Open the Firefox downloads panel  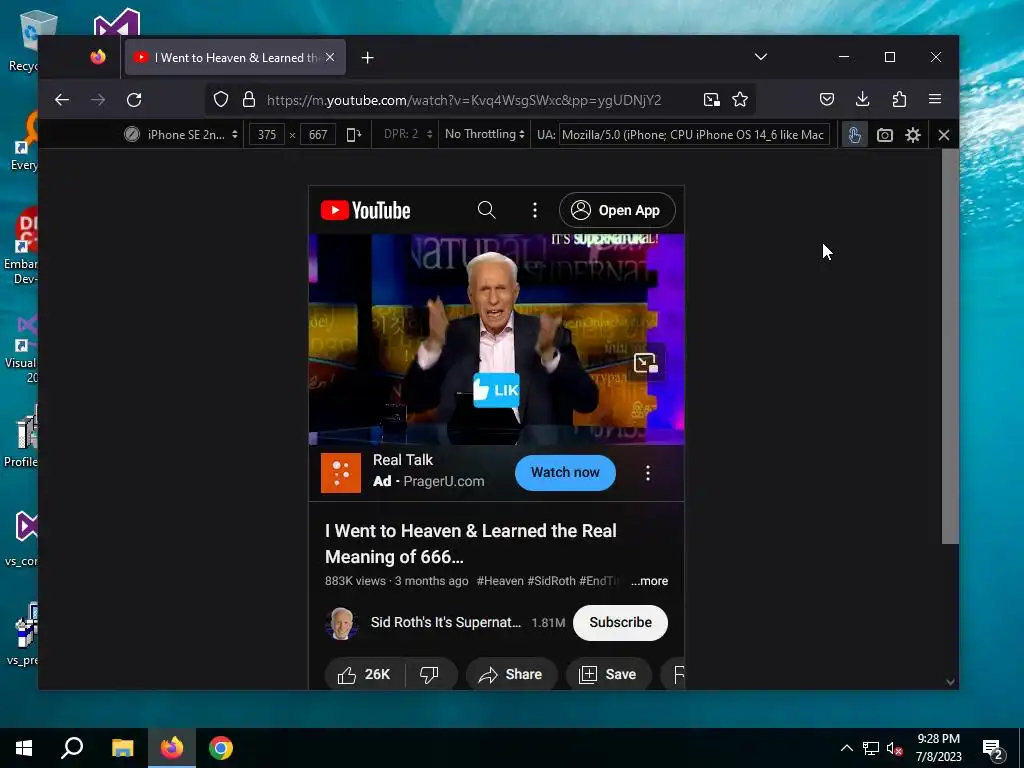pyautogui.click(x=863, y=99)
